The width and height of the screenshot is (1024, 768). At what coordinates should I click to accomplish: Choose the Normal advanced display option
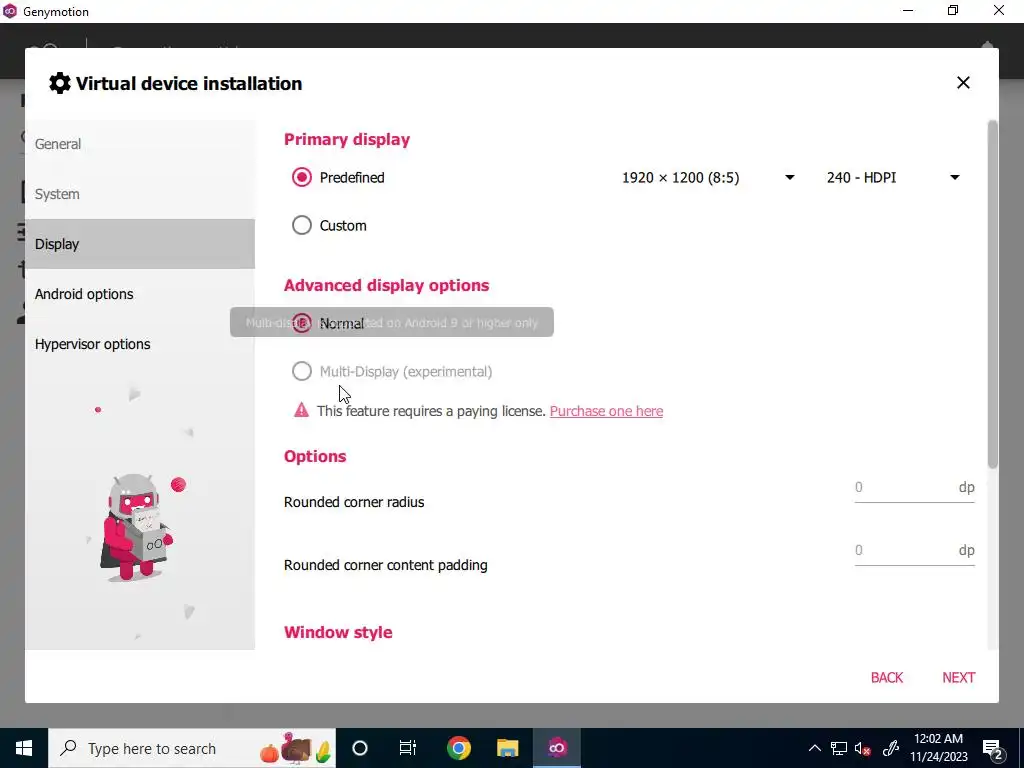302,323
